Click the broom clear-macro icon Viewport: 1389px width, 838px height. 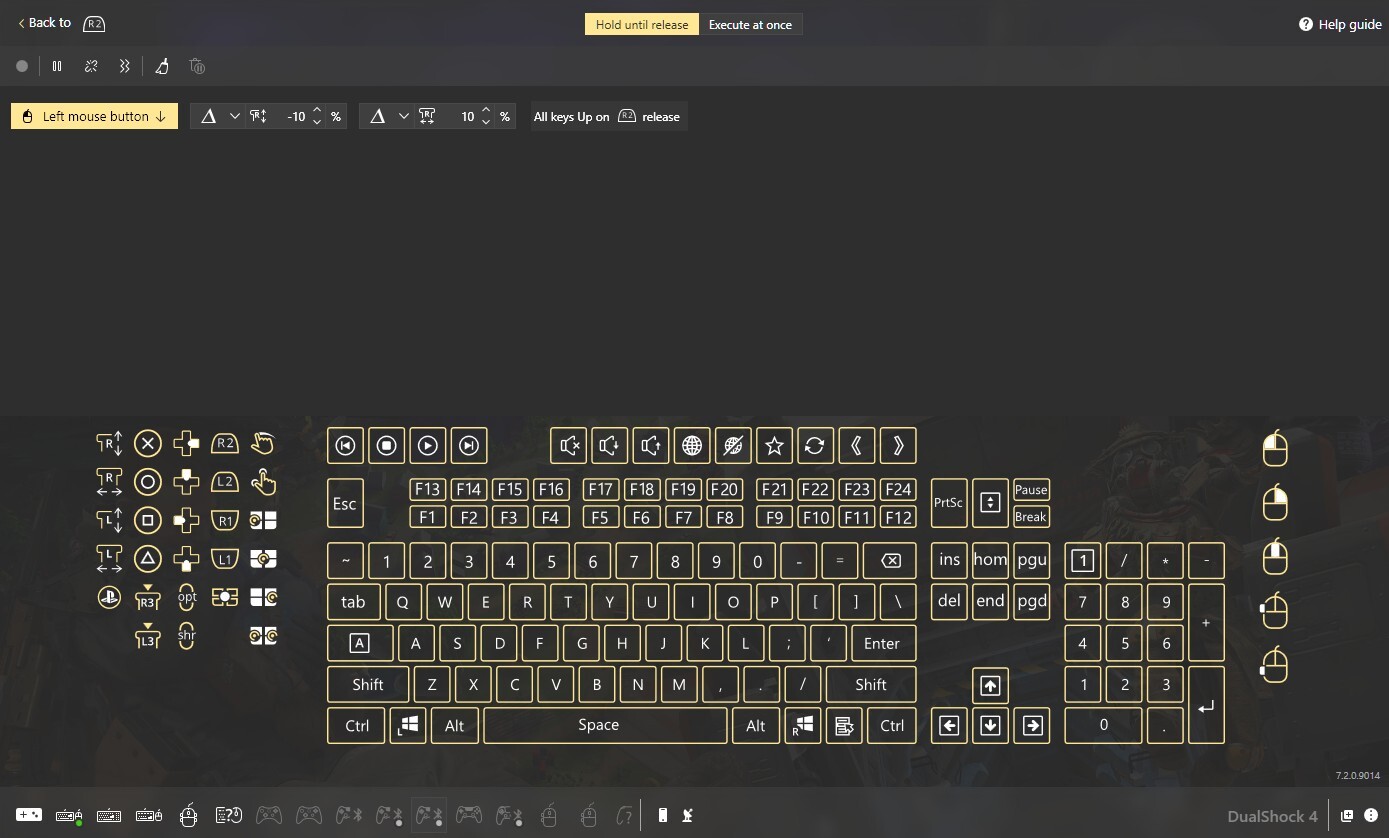pos(162,66)
